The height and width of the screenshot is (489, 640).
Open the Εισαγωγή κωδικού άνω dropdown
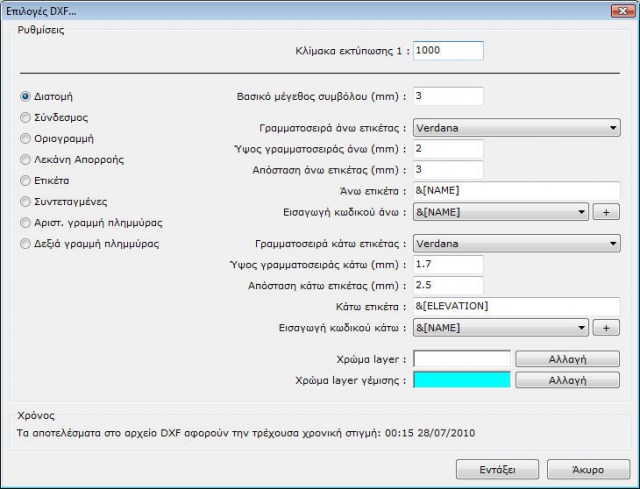click(499, 212)
